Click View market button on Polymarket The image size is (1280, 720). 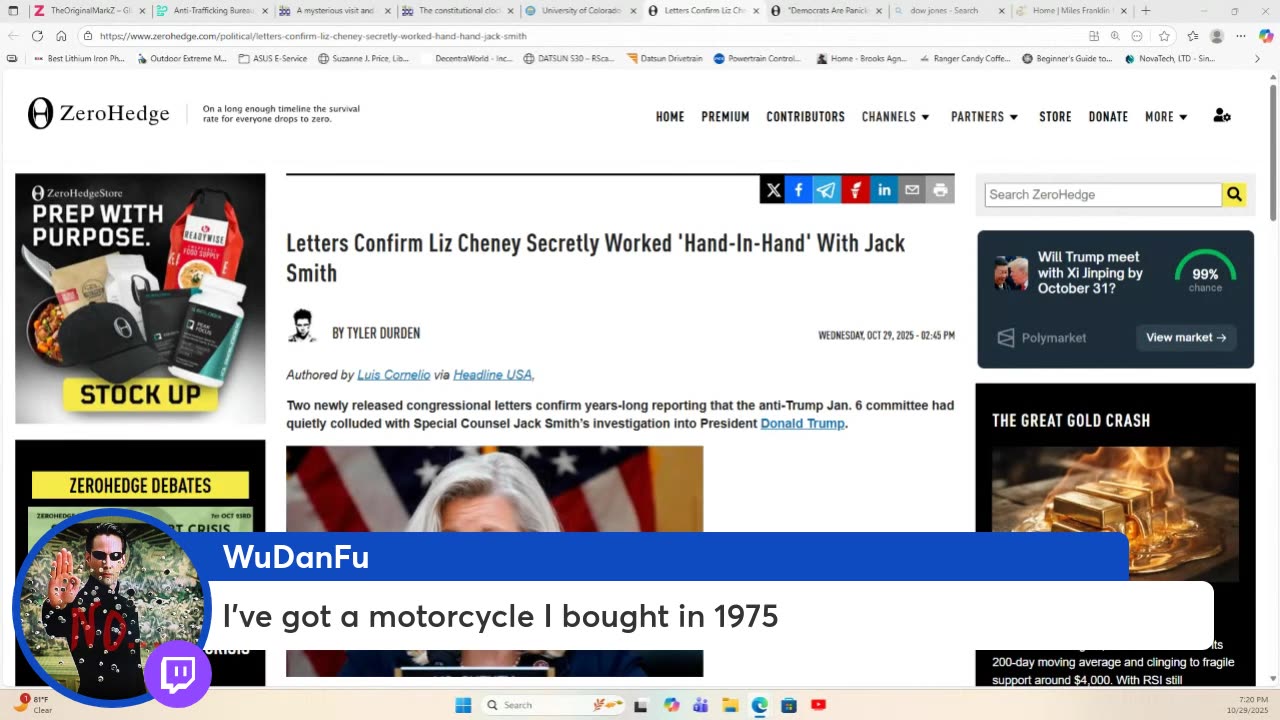[1186, 338]
